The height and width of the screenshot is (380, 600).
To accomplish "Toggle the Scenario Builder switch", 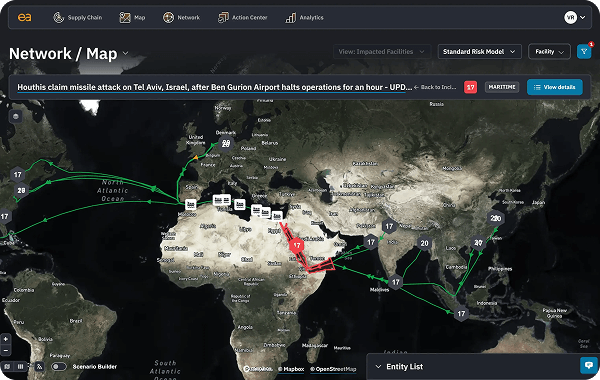I will pos(59,367).
